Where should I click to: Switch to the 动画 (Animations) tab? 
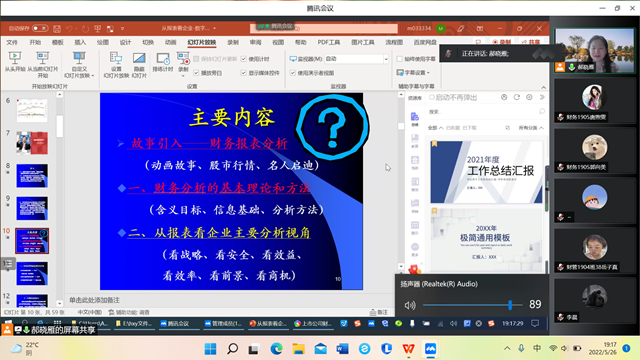point(170,42)
